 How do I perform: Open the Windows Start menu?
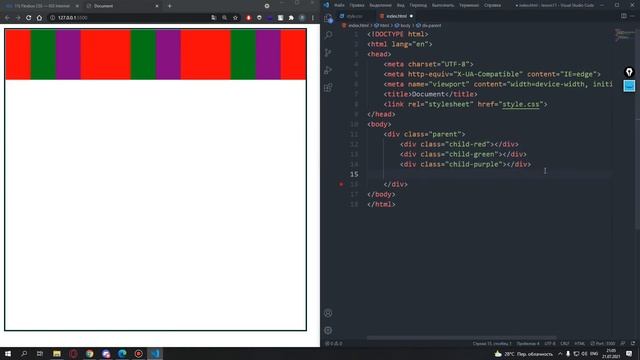coord(8,354)
